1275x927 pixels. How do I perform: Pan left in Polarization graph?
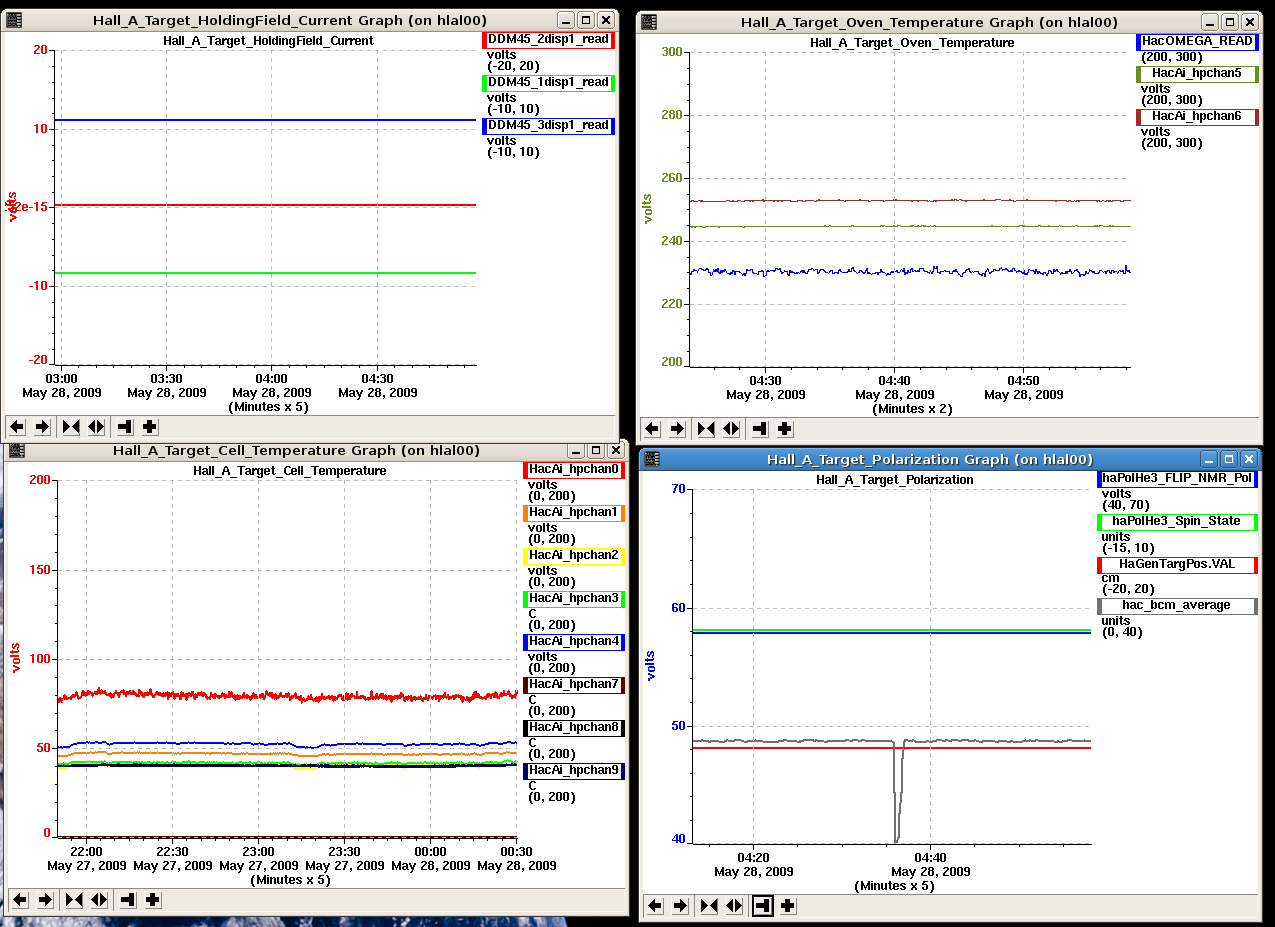[655, 906]
